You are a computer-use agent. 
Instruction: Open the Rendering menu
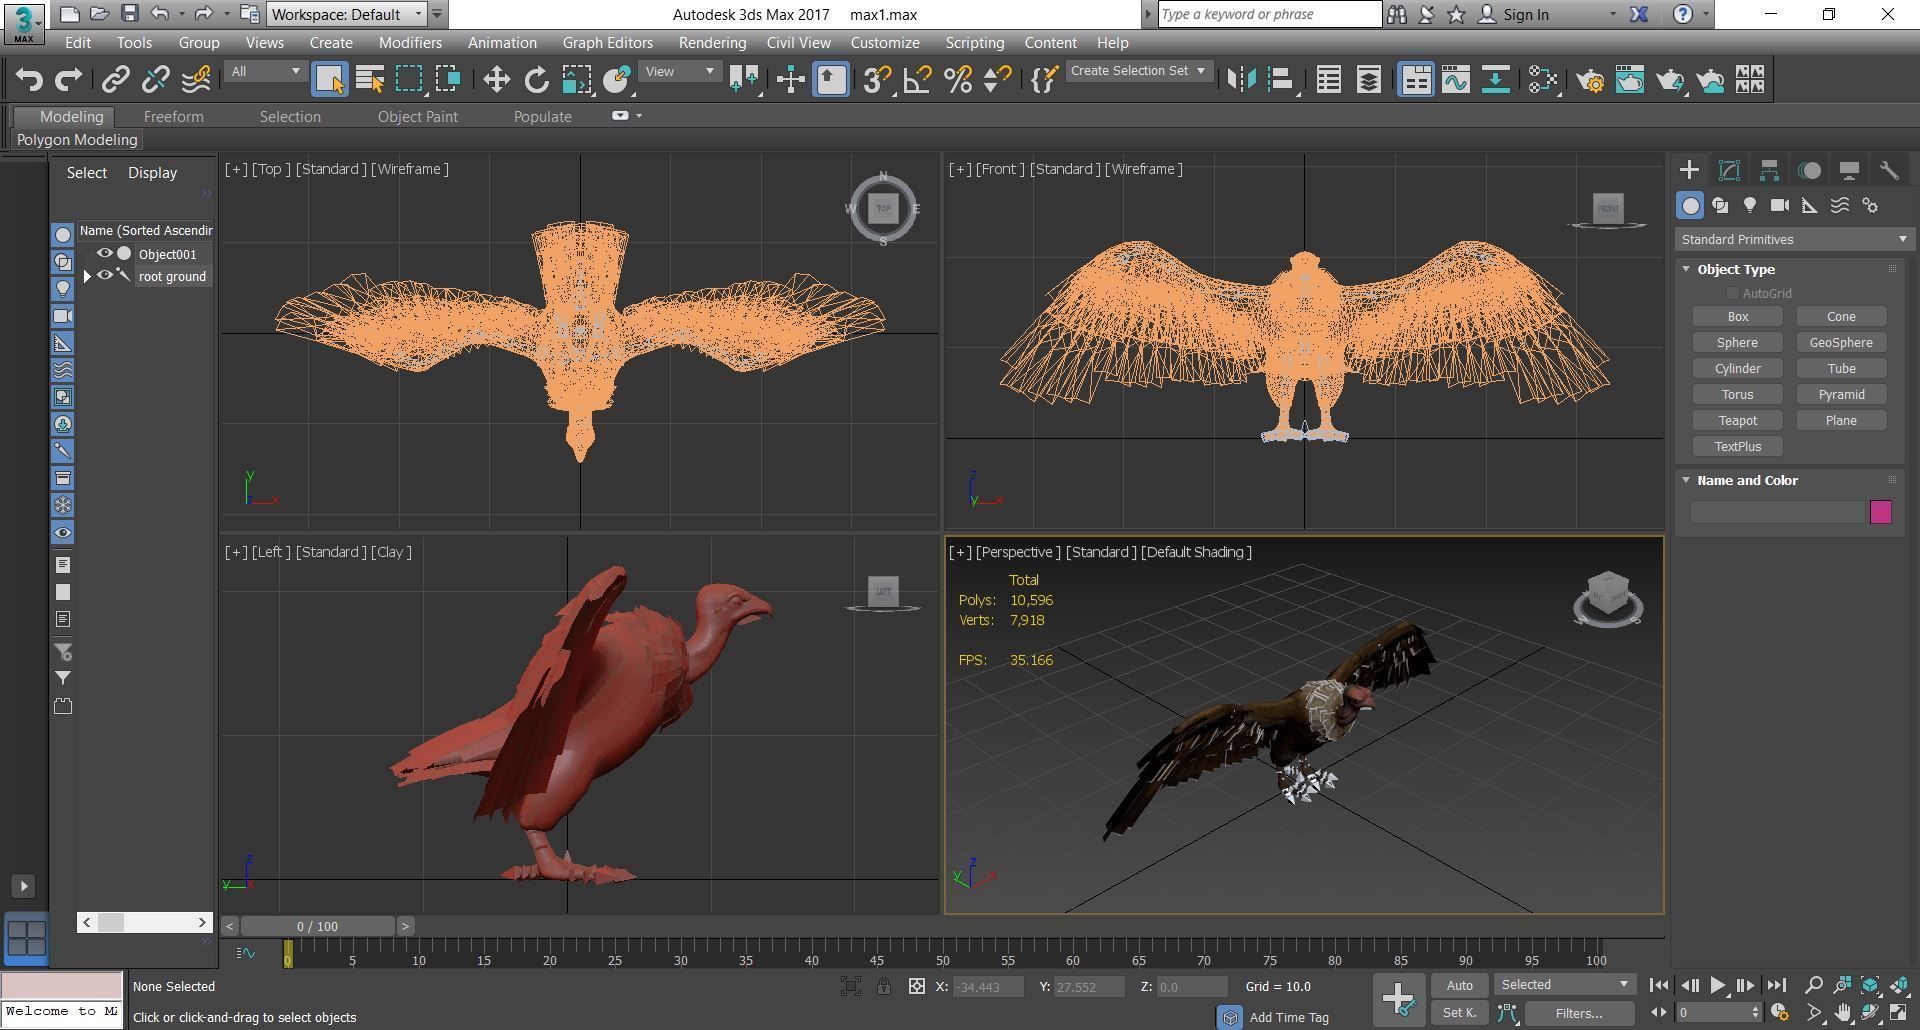[x=712, y=42]
